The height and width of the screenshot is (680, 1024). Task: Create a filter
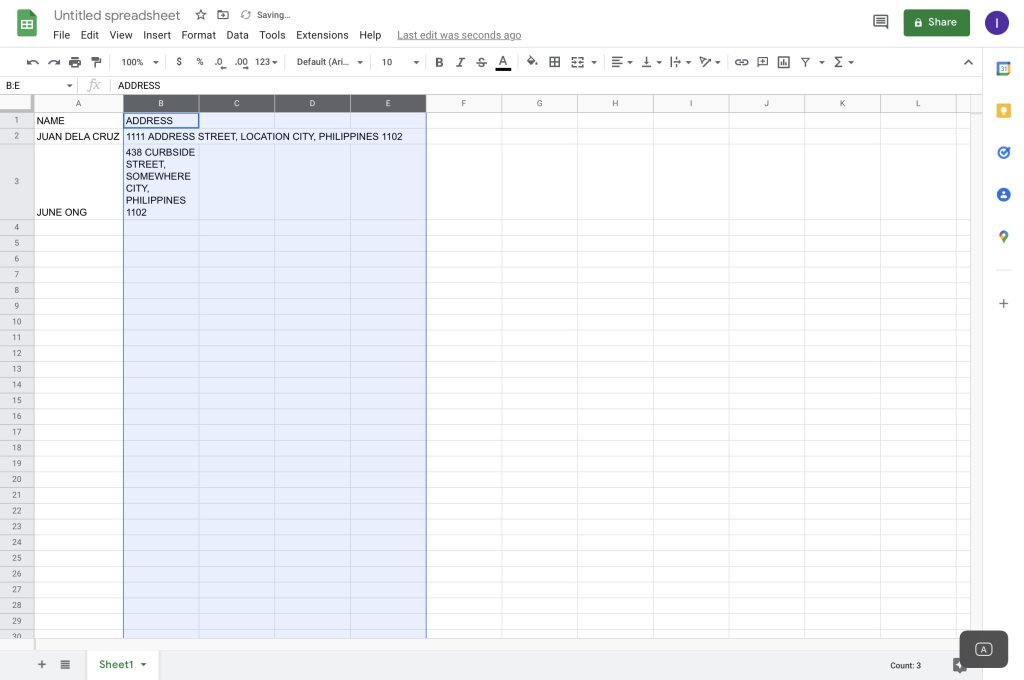tap(806, 61)
